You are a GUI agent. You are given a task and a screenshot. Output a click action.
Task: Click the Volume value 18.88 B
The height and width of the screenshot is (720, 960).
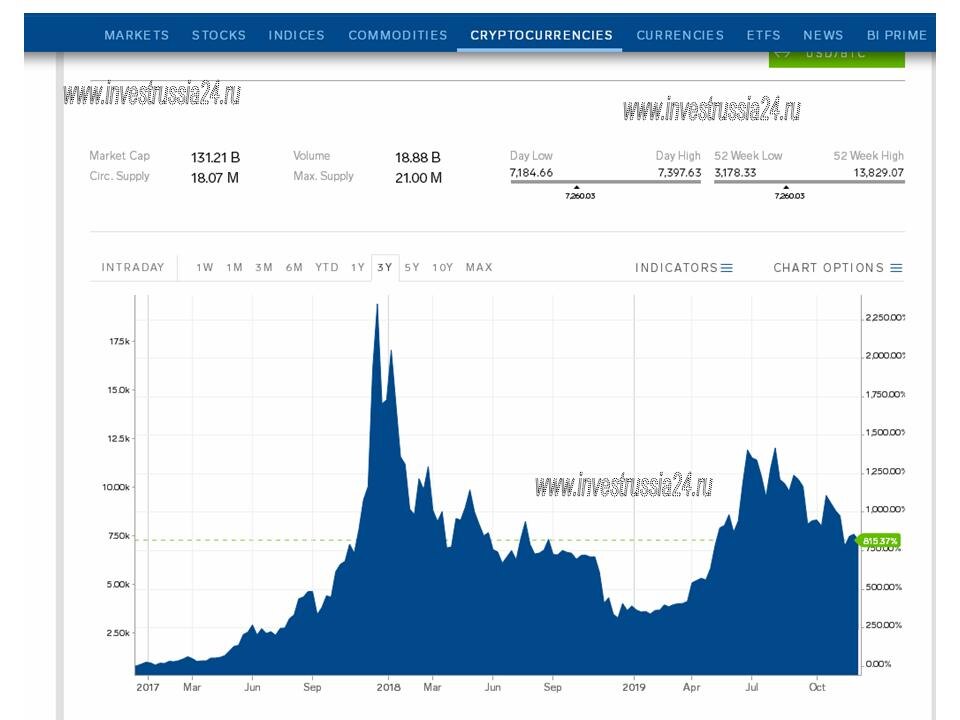tap(418, 158)
